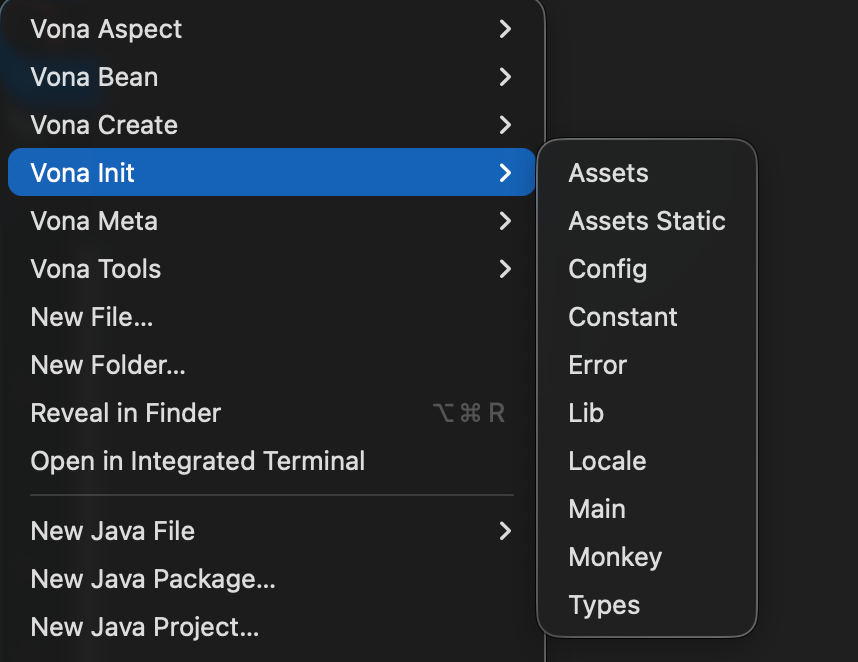Open the Vona Aspect submenu

[x=106, y=29]
